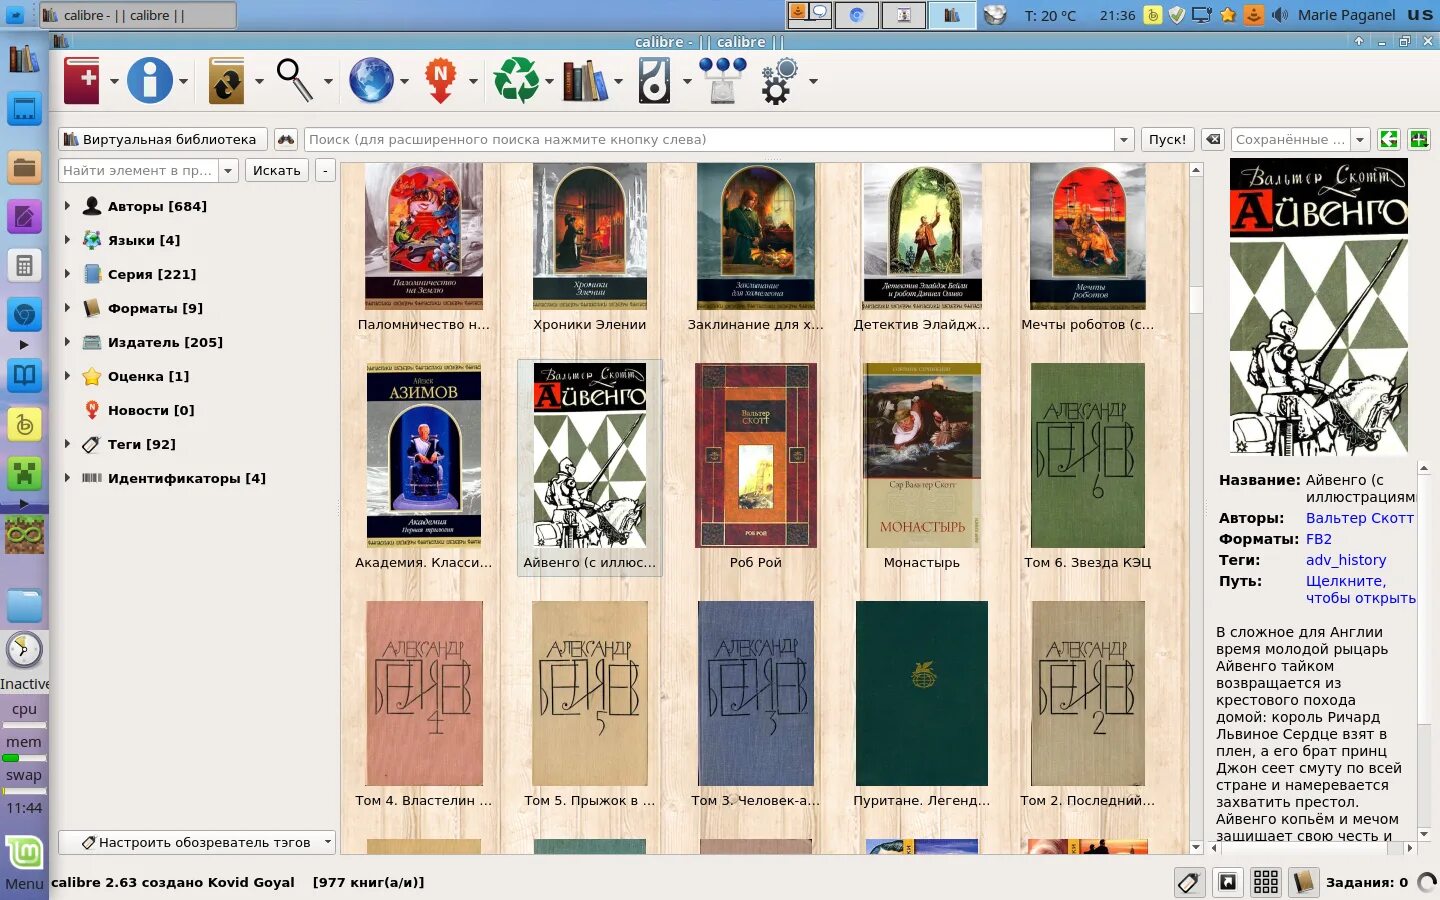Click the Пуск! search button
Image resolution: width=1440 pixels, height=900 pixels.
tap(1167, 139)
